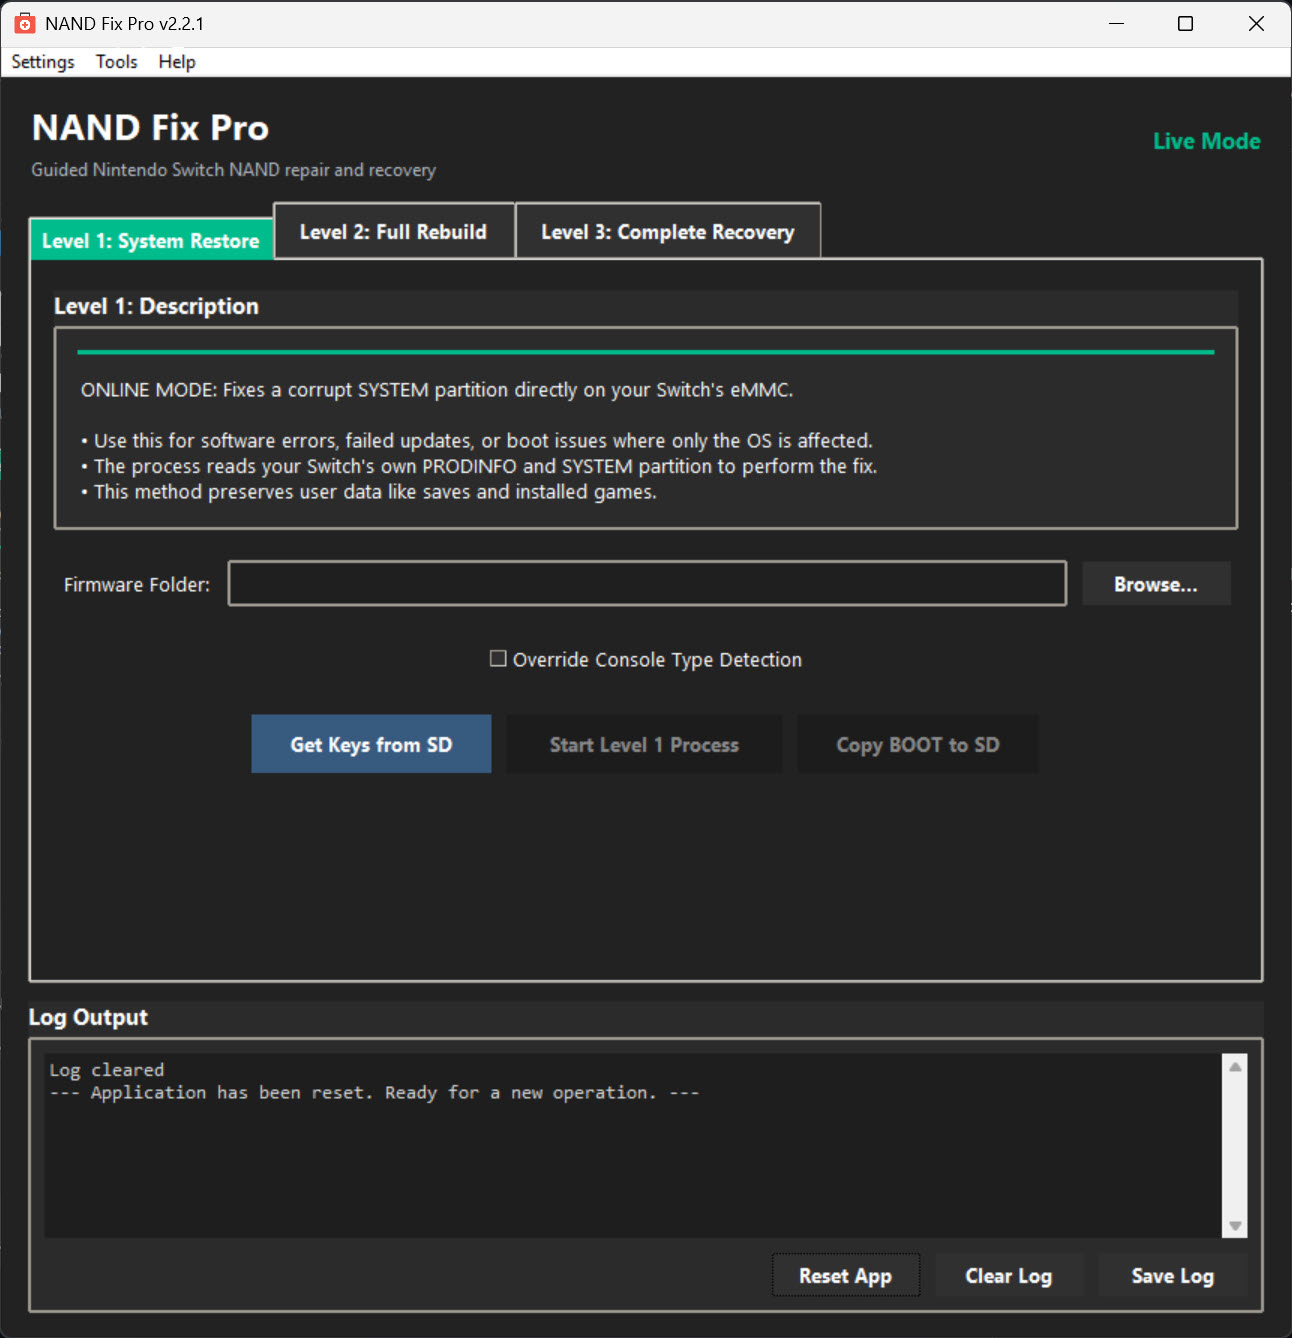Click the 'Use this for software errors' bullet
This screenshot has width=1292, height=1338.
pyautogui.click(x=477, y=441)
